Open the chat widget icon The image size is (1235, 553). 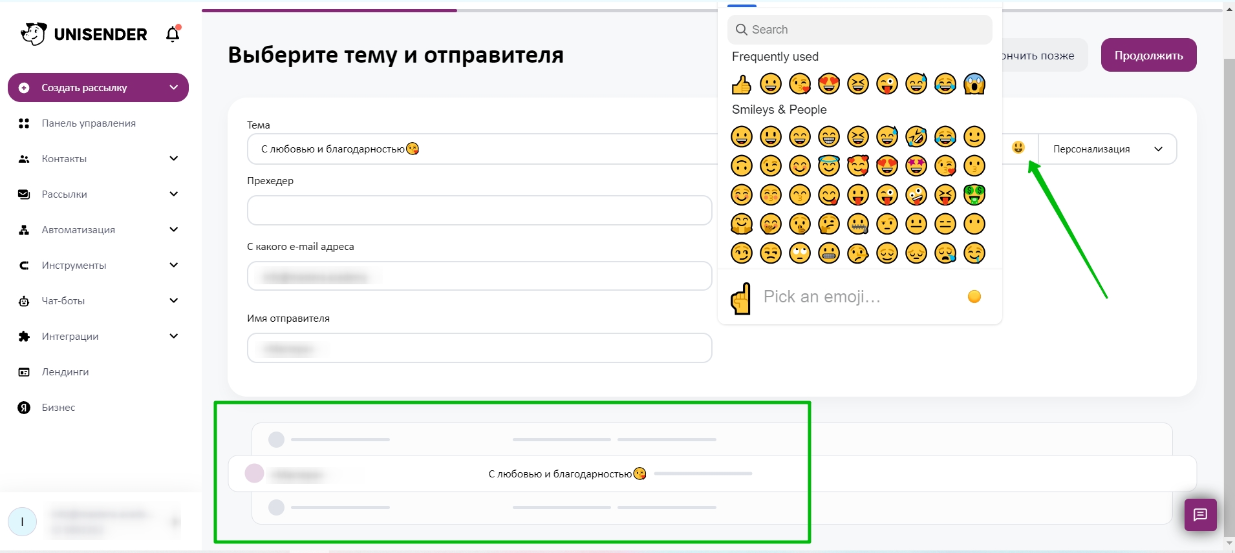click(x=1200, y=515)
